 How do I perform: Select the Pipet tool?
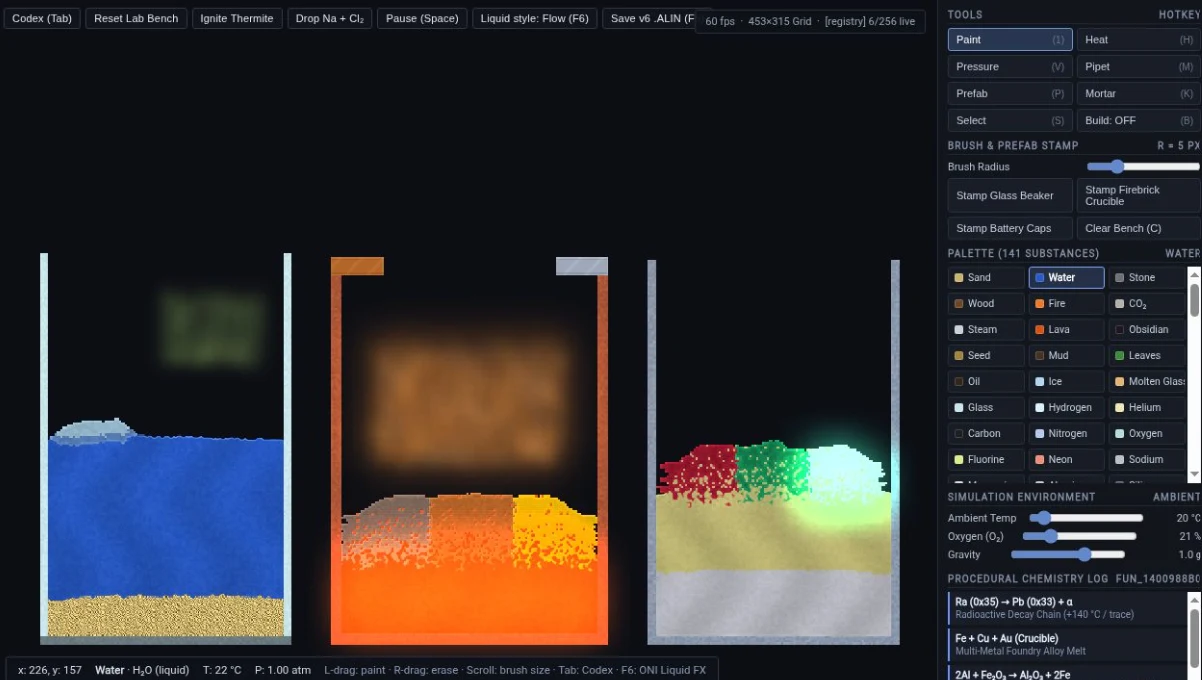1139,66
